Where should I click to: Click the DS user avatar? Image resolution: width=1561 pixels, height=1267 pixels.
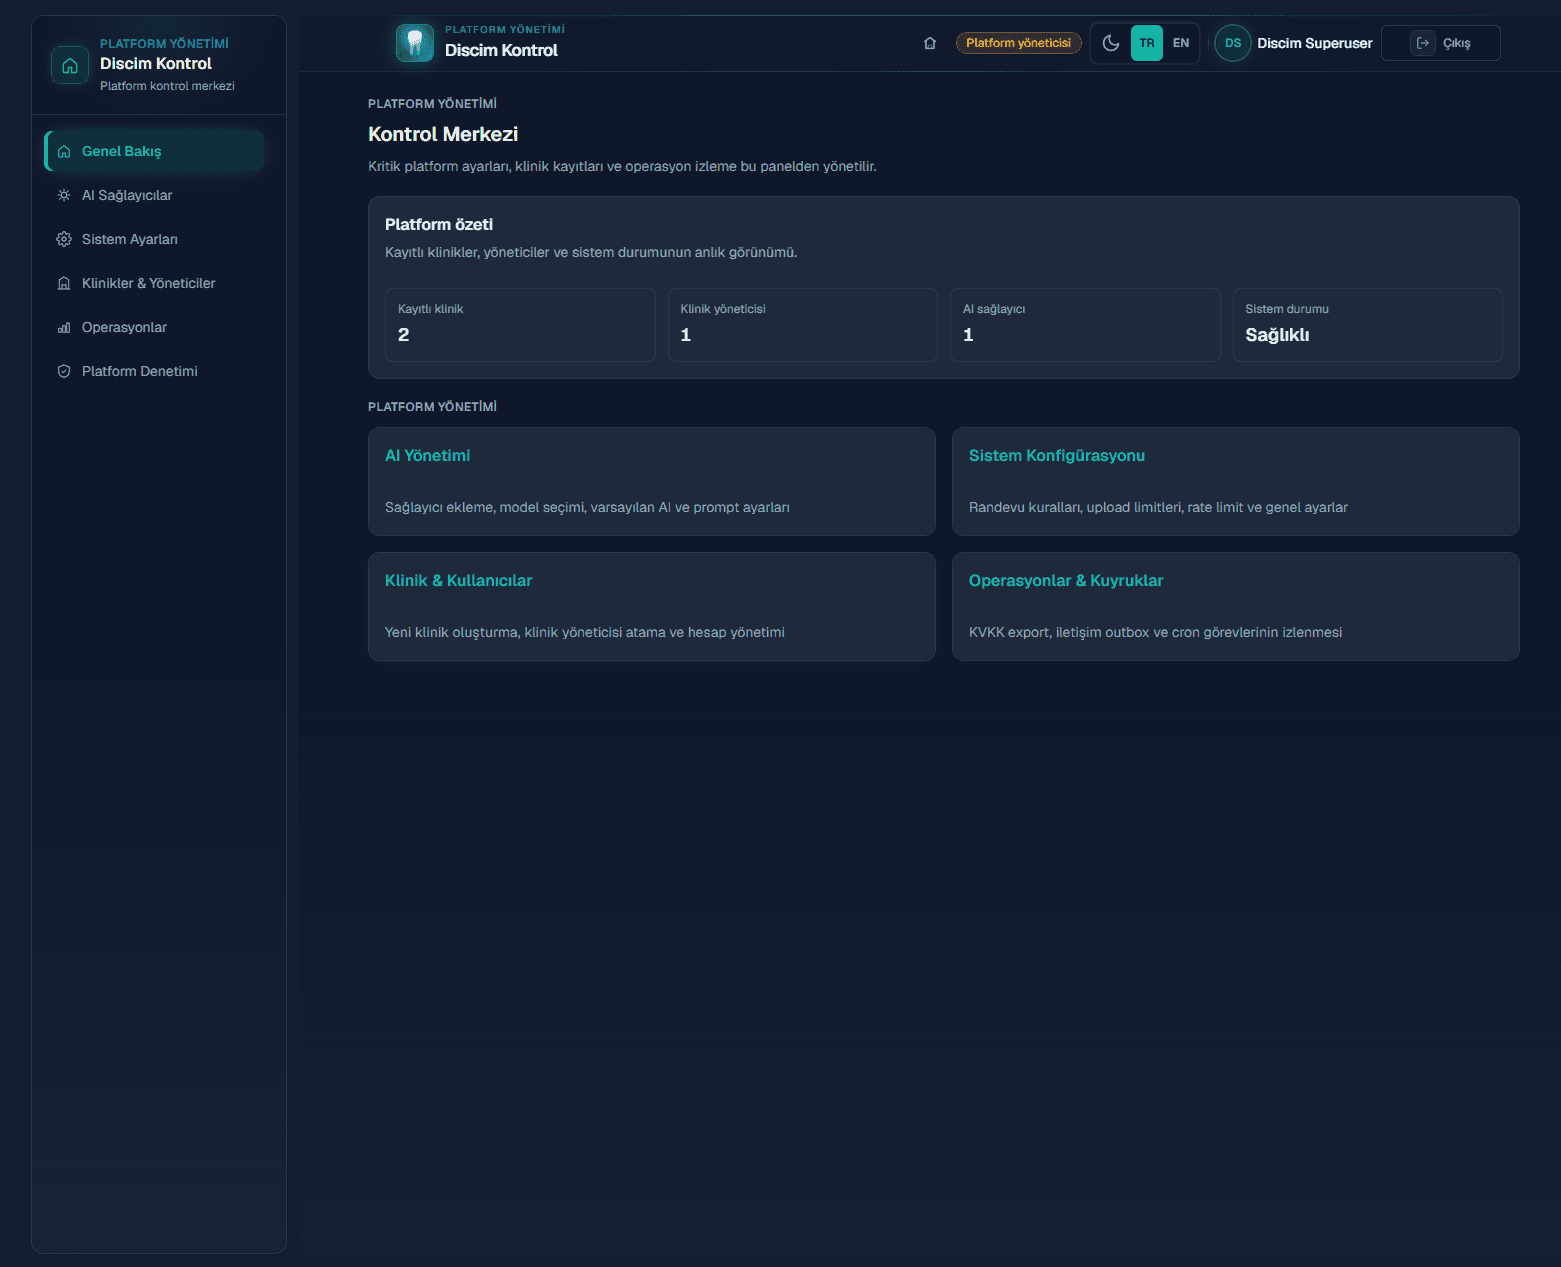1233,43
